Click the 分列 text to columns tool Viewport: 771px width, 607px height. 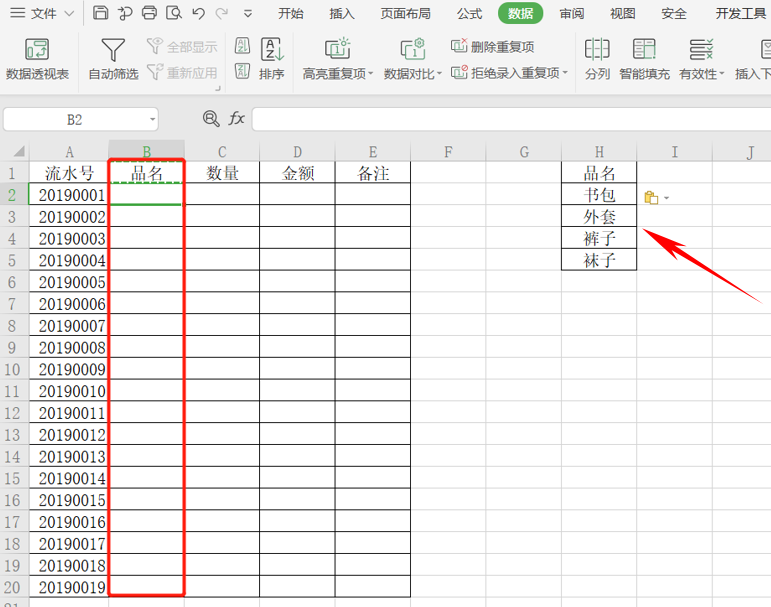click(597, 60)
